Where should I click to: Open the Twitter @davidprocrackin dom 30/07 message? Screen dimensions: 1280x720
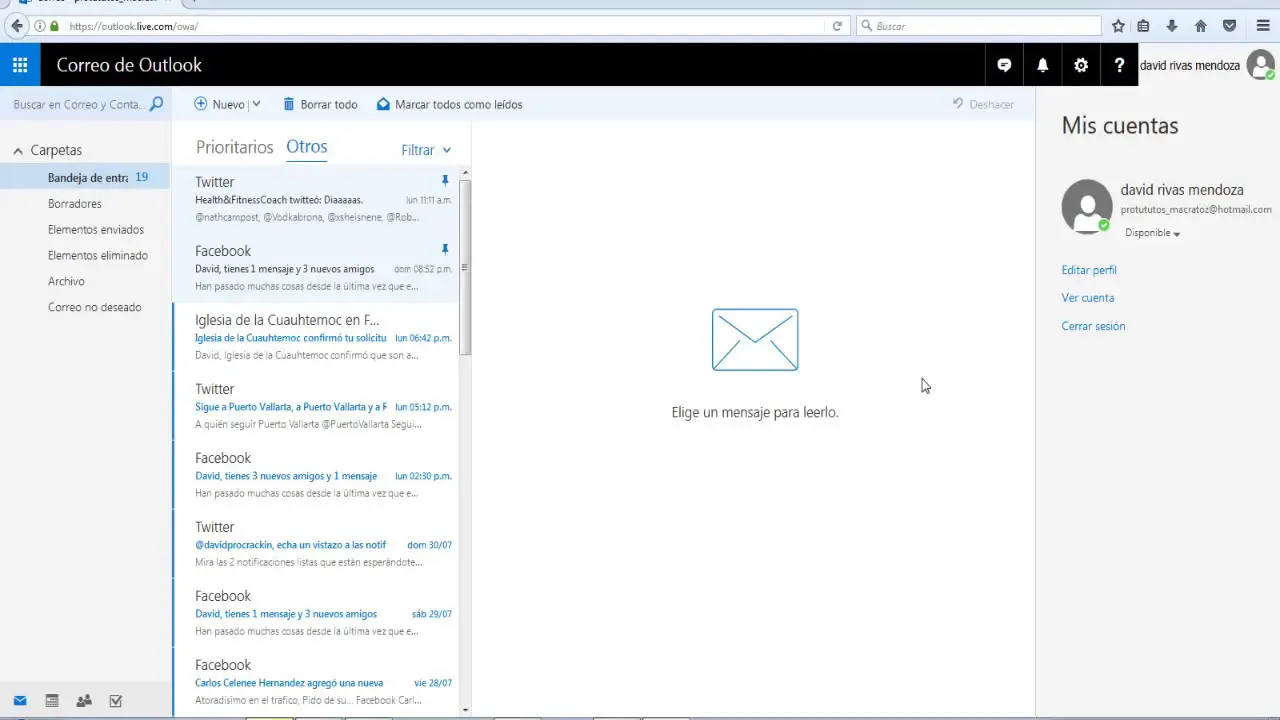[315, 545]
